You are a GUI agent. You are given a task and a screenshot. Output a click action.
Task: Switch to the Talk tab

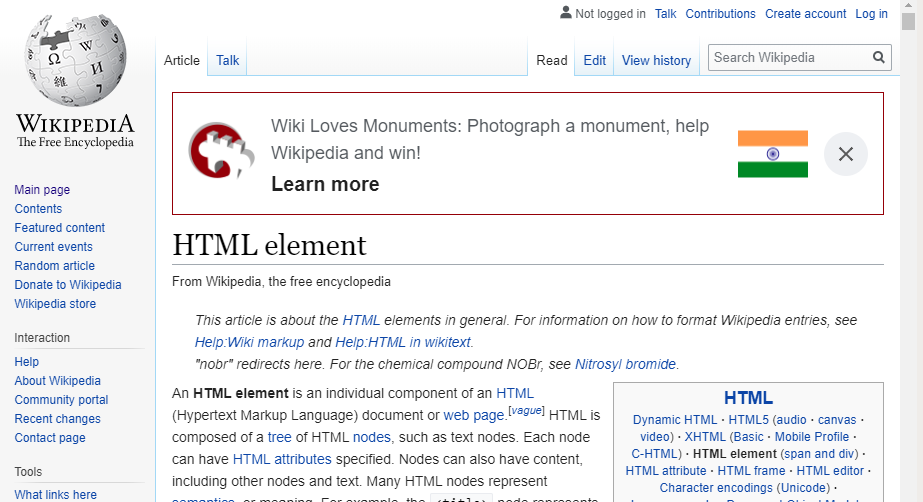click(227, 60)
